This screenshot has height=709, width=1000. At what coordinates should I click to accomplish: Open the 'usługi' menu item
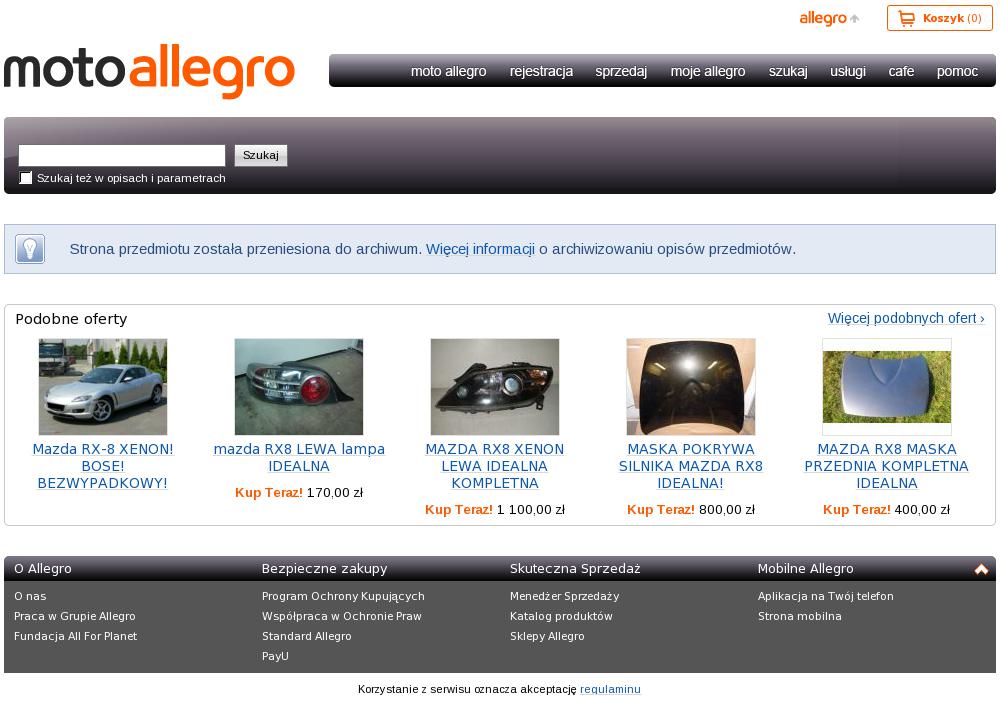click(x=848, y=71)
